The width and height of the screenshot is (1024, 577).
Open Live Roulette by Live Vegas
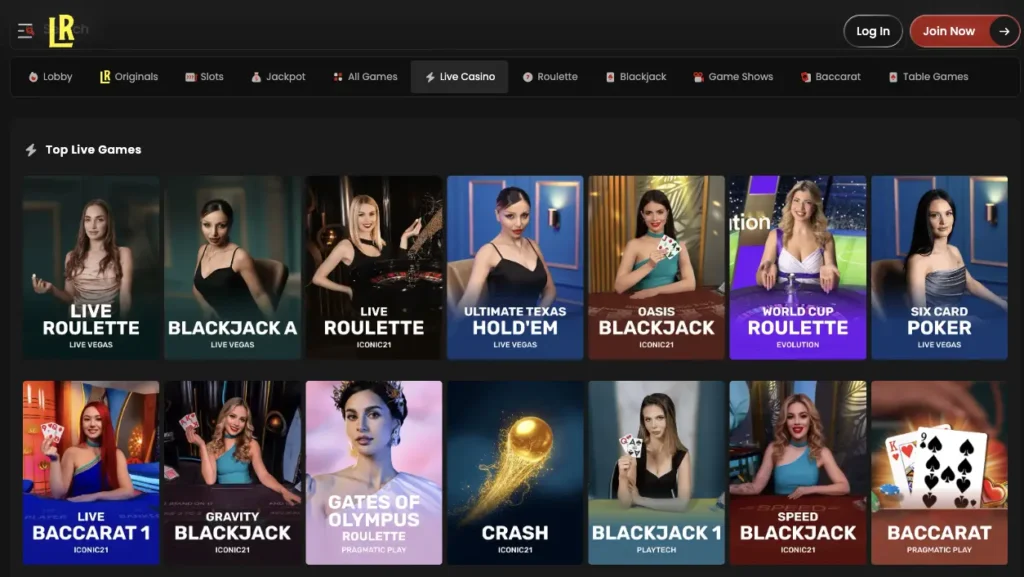point(91,268)
